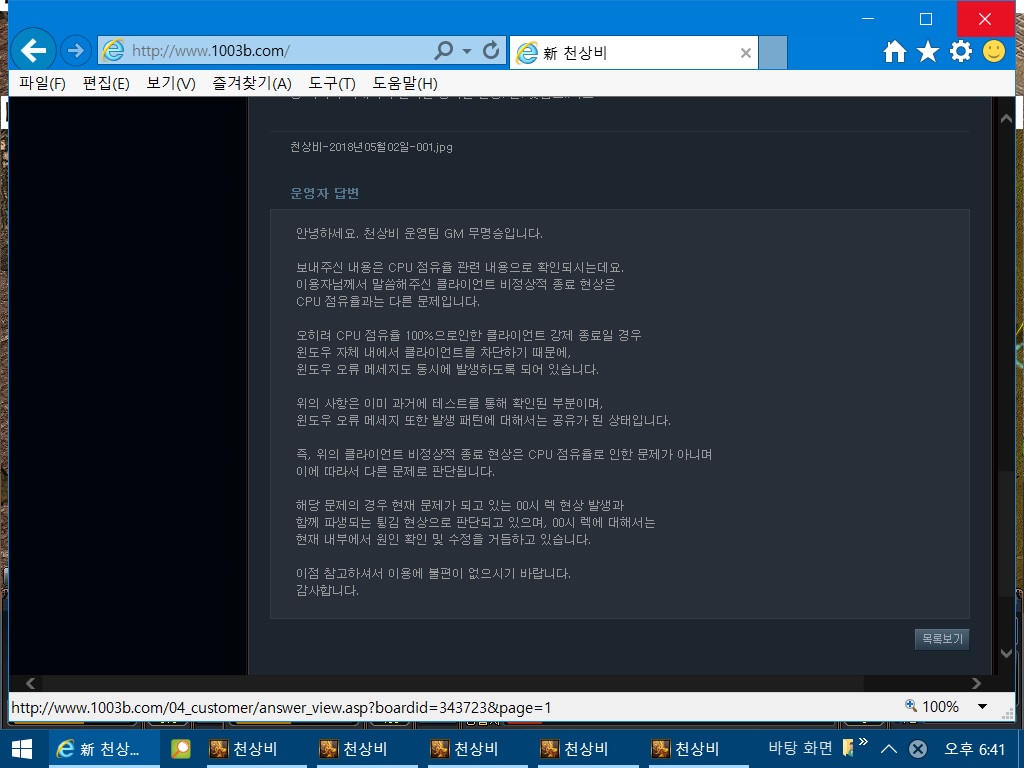The width and height of the screenshot is (1024, 768).
Task: Click the smiley feedback icon
Action: point(993,51)
